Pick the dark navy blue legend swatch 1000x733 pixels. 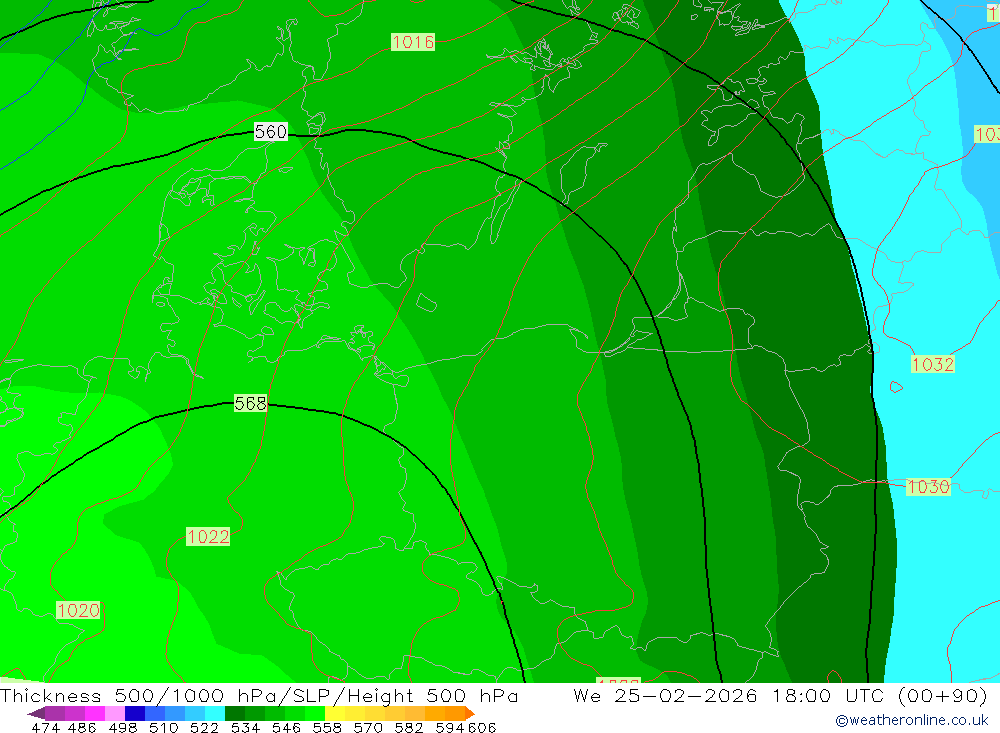[135, 713]
